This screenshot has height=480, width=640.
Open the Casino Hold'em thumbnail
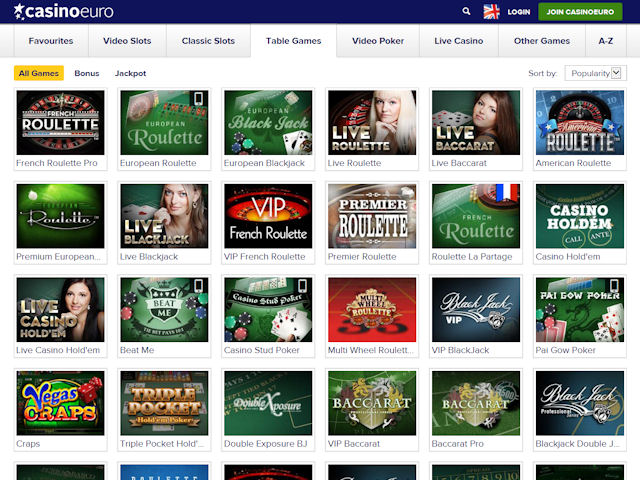point(580,216)
